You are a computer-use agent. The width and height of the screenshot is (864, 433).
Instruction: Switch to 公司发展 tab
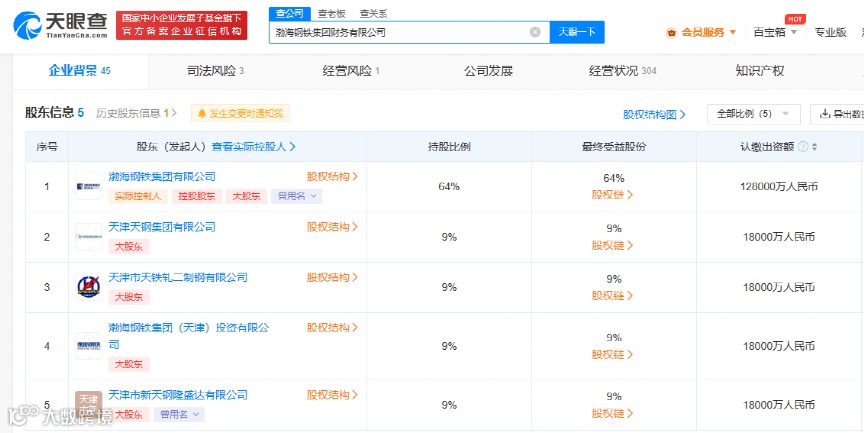[x=488, y=71]
